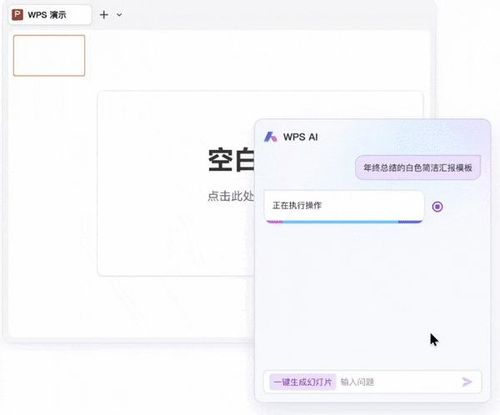Send the message with arrow icon
Image resolution: width=500 pixels, height=415 pixels.
[467, 382]
